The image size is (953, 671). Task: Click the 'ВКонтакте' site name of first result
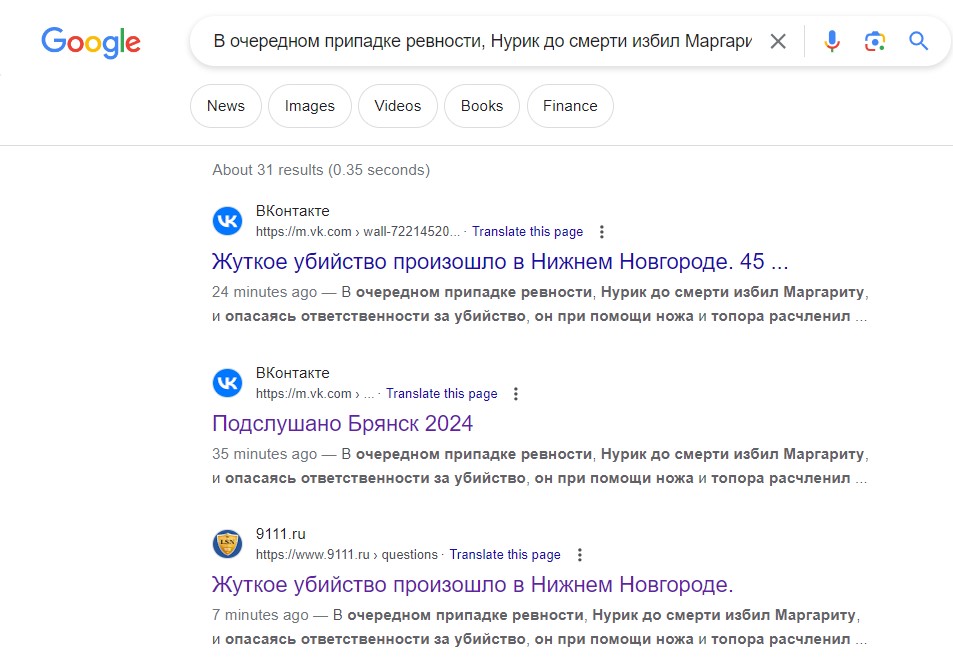[x=292, y=211]
